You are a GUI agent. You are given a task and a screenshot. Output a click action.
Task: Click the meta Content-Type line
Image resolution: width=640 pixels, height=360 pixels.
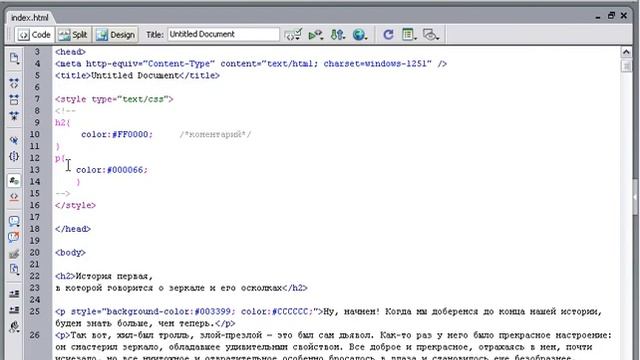click(251, 64)
